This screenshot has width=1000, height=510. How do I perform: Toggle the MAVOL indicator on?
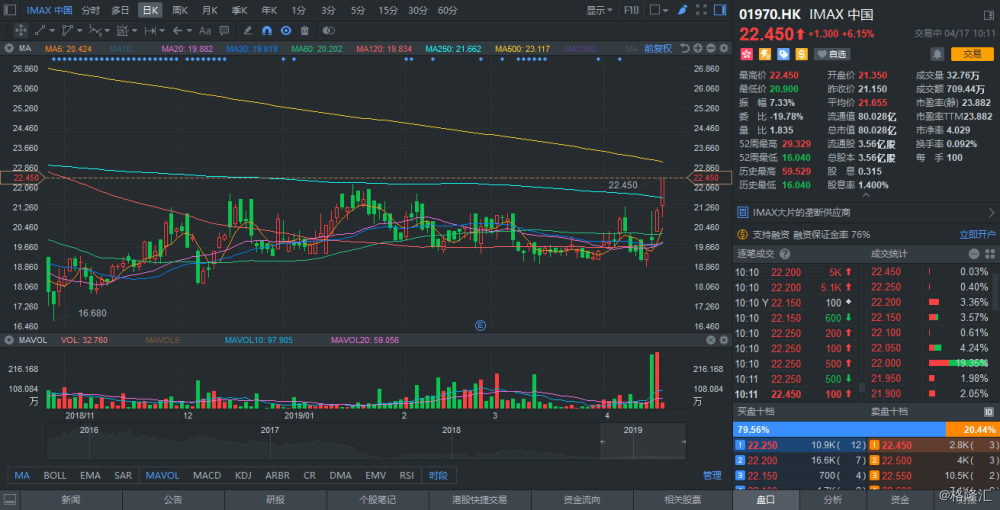tap(162, 475)
